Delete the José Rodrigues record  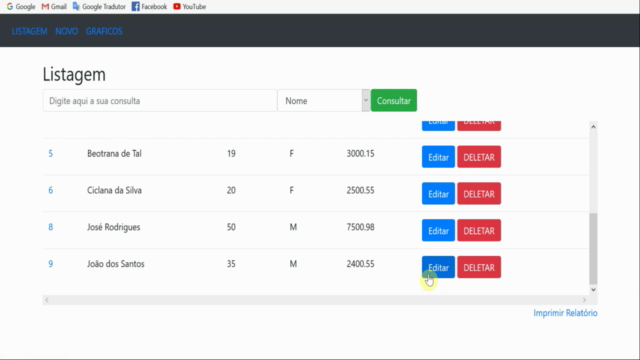click(479, 231)
